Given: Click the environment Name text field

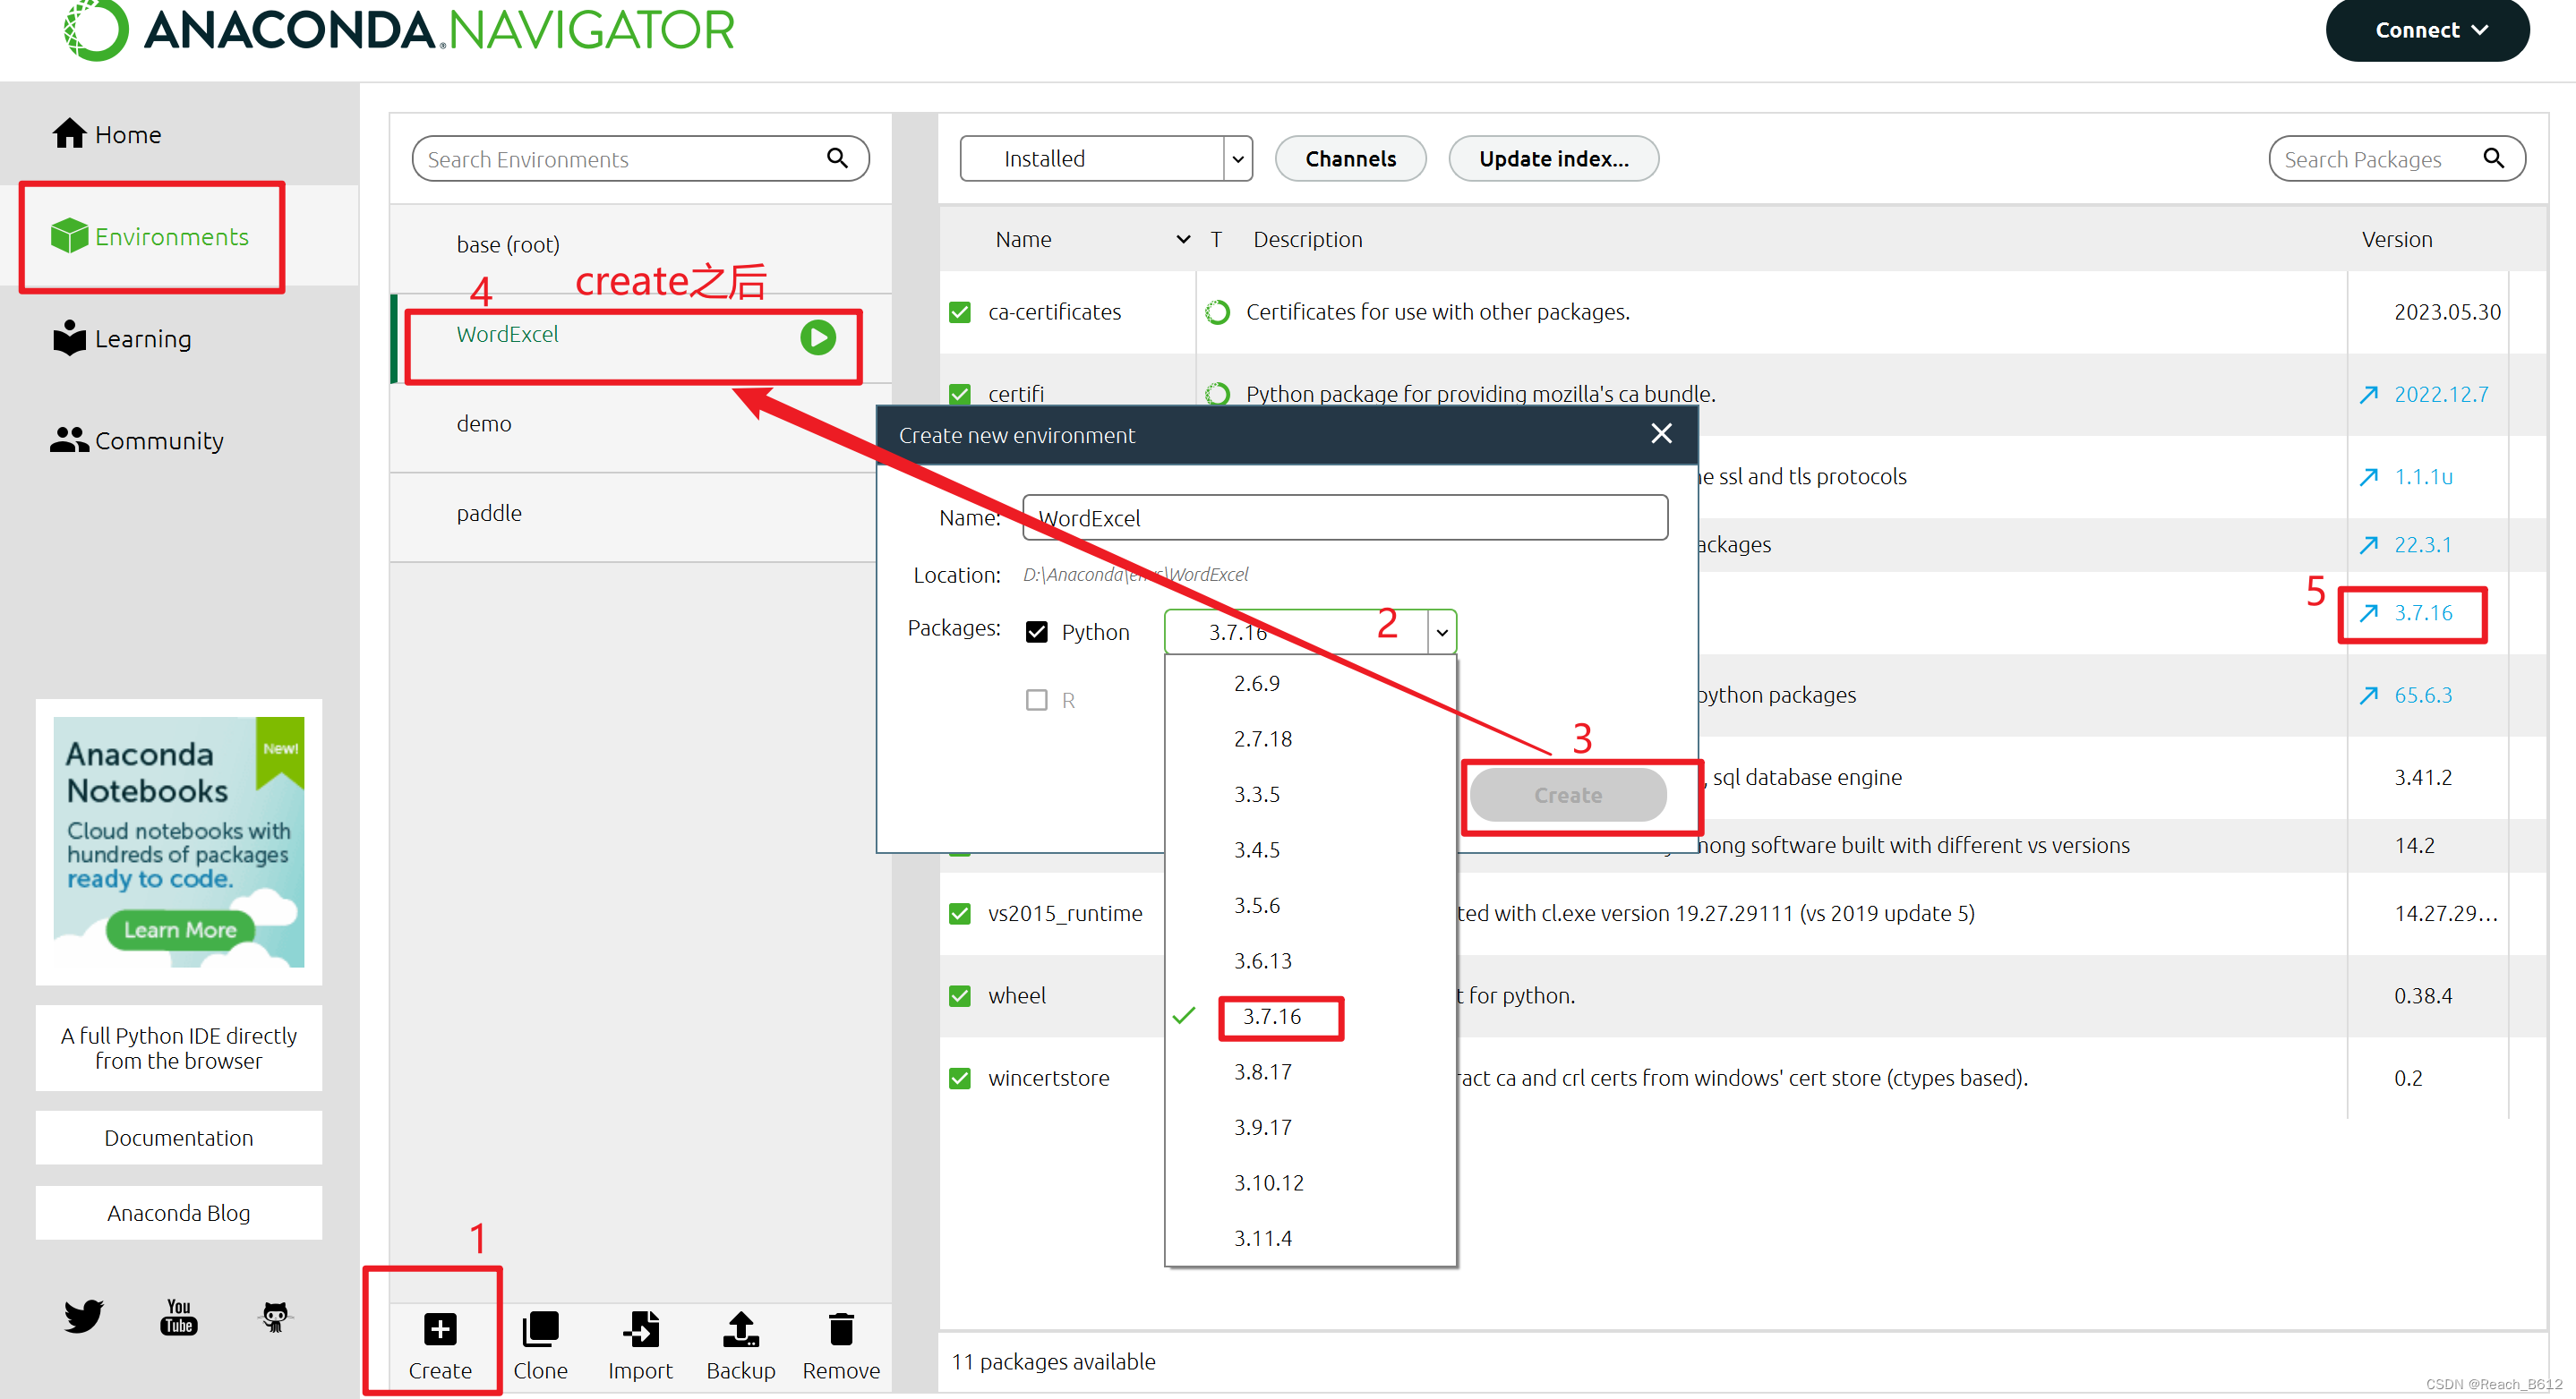Looking at the screenshot, I should click(1344, 518).
